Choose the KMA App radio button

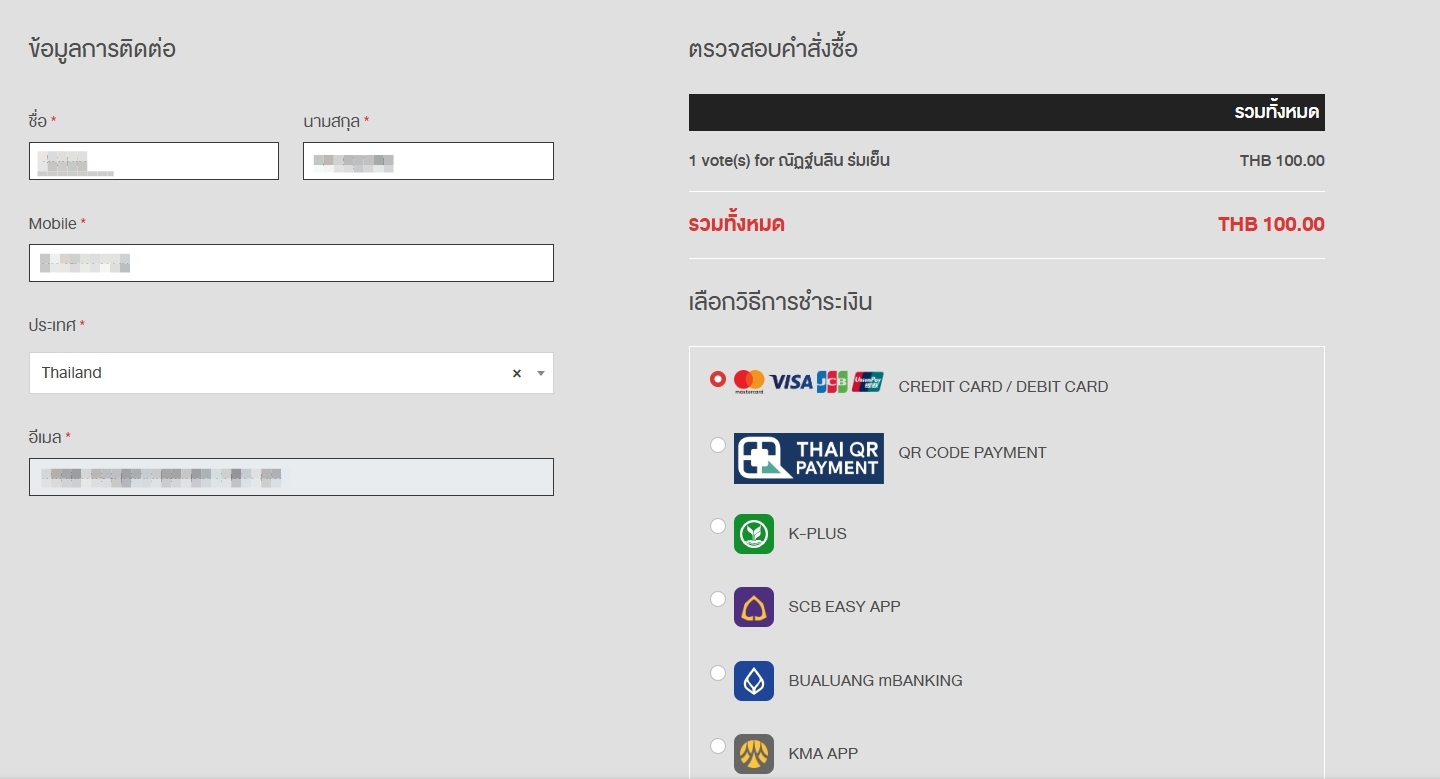[717, 746]
